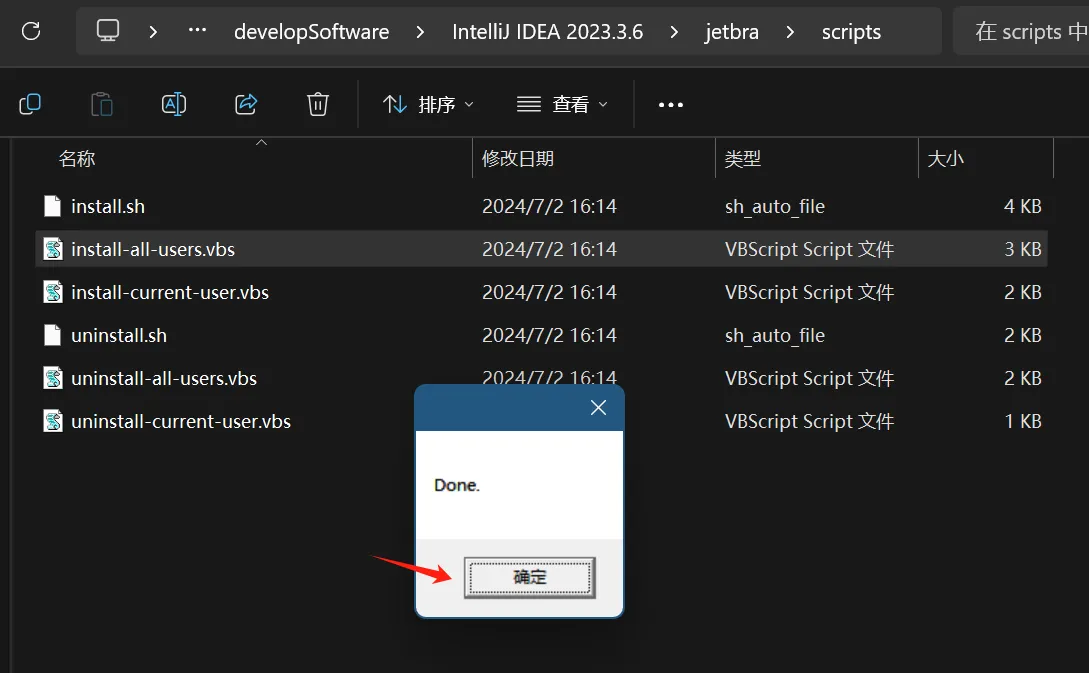Go to developSoftware folder in breadcrumb
The width and height of the screenshot is (1089, 673).
click(311, 32)
